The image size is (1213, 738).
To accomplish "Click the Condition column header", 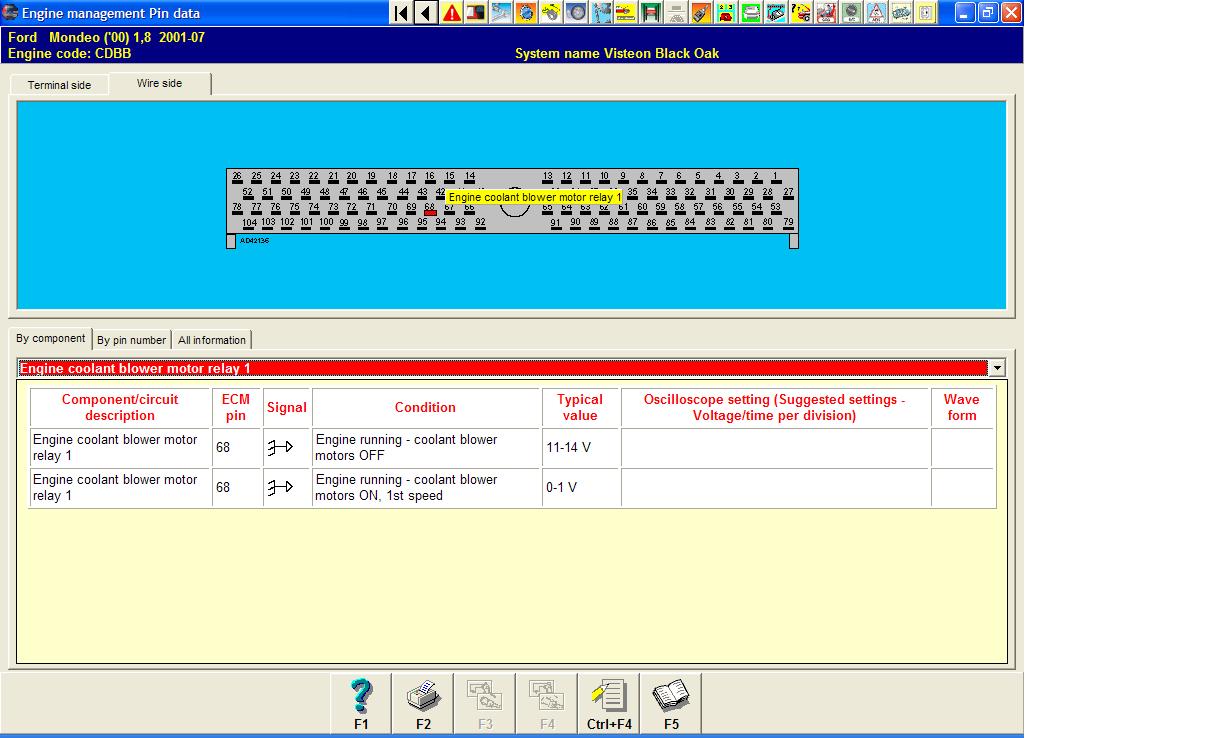I will [x=426, y=407].
